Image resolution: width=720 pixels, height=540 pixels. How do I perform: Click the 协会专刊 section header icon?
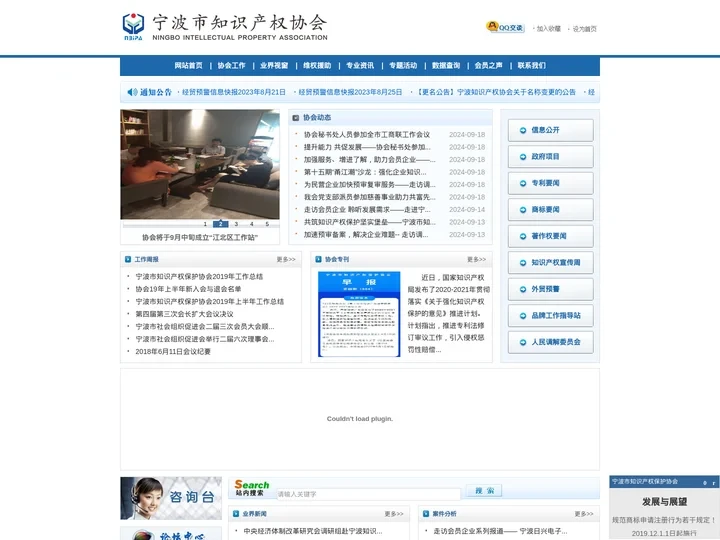tap(317, 259)
